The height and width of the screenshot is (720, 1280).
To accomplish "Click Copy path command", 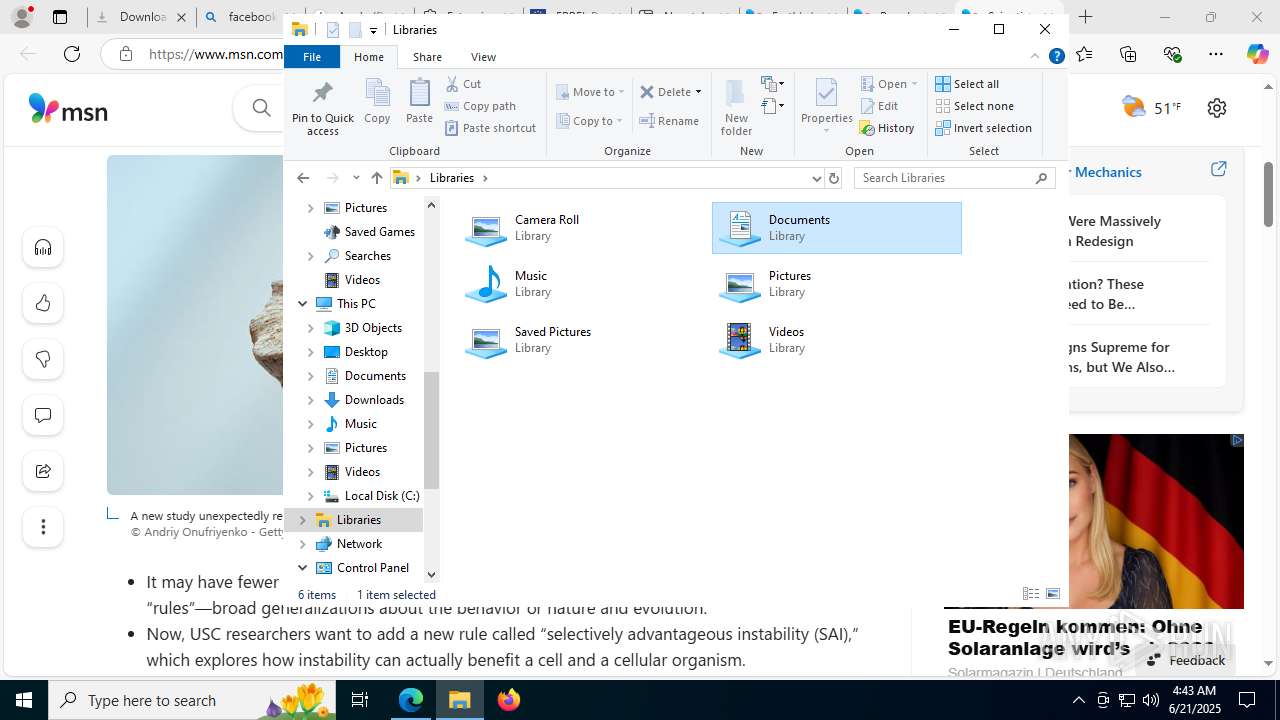I will [x=480, y=106].
